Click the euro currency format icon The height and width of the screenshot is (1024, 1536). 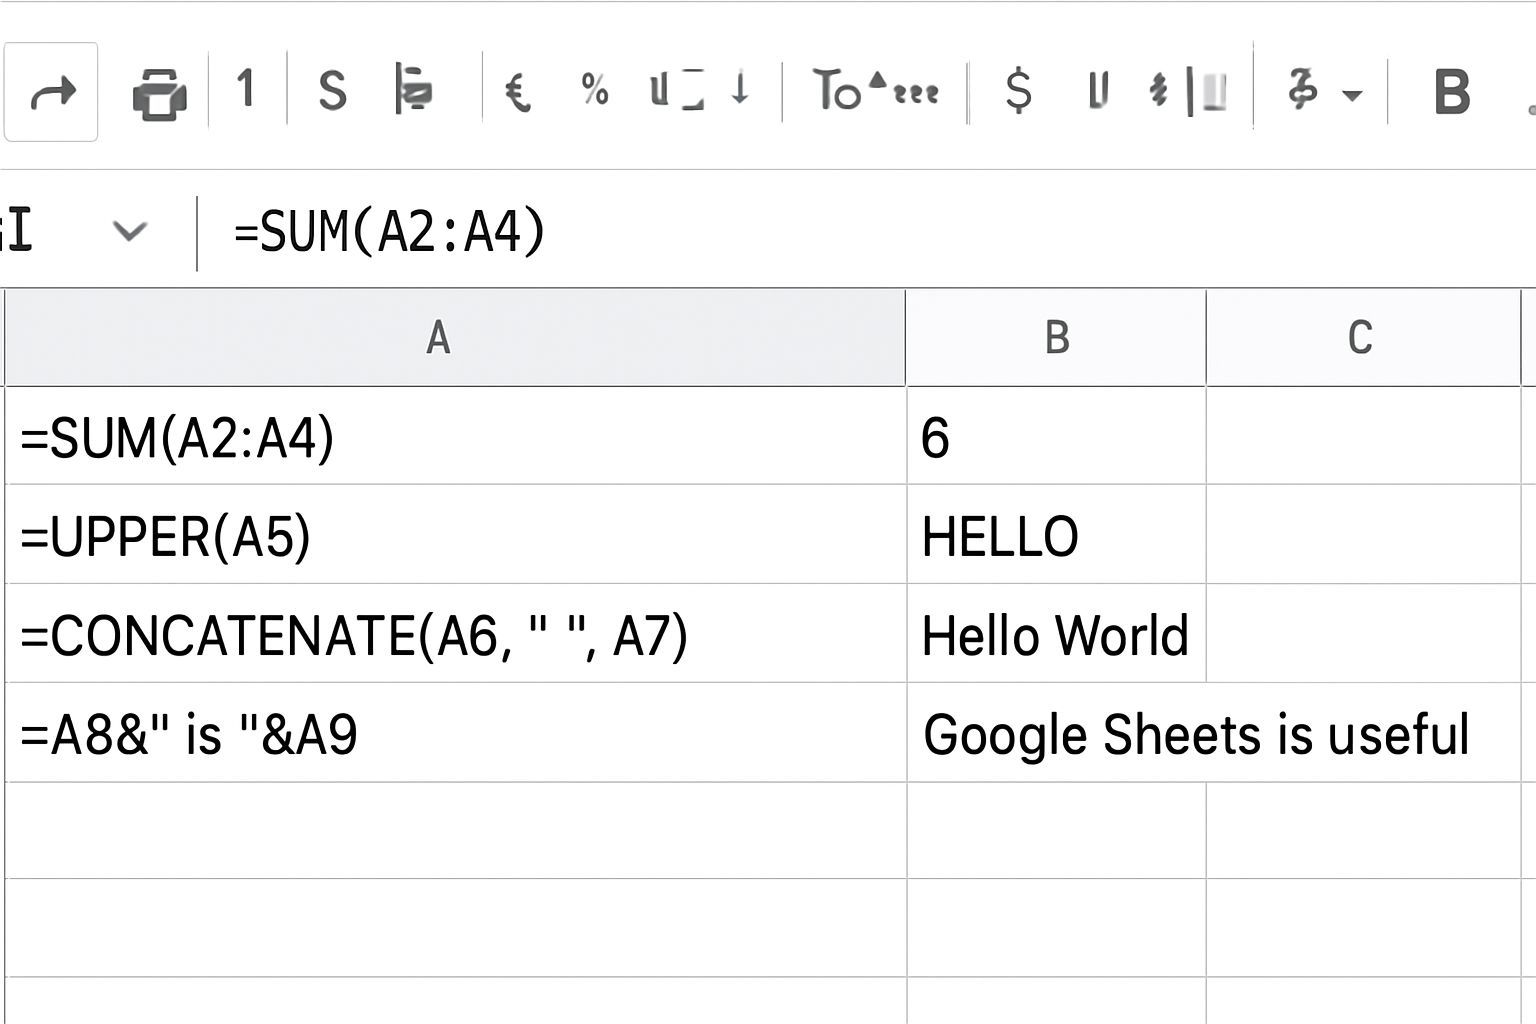pos(517,92)
